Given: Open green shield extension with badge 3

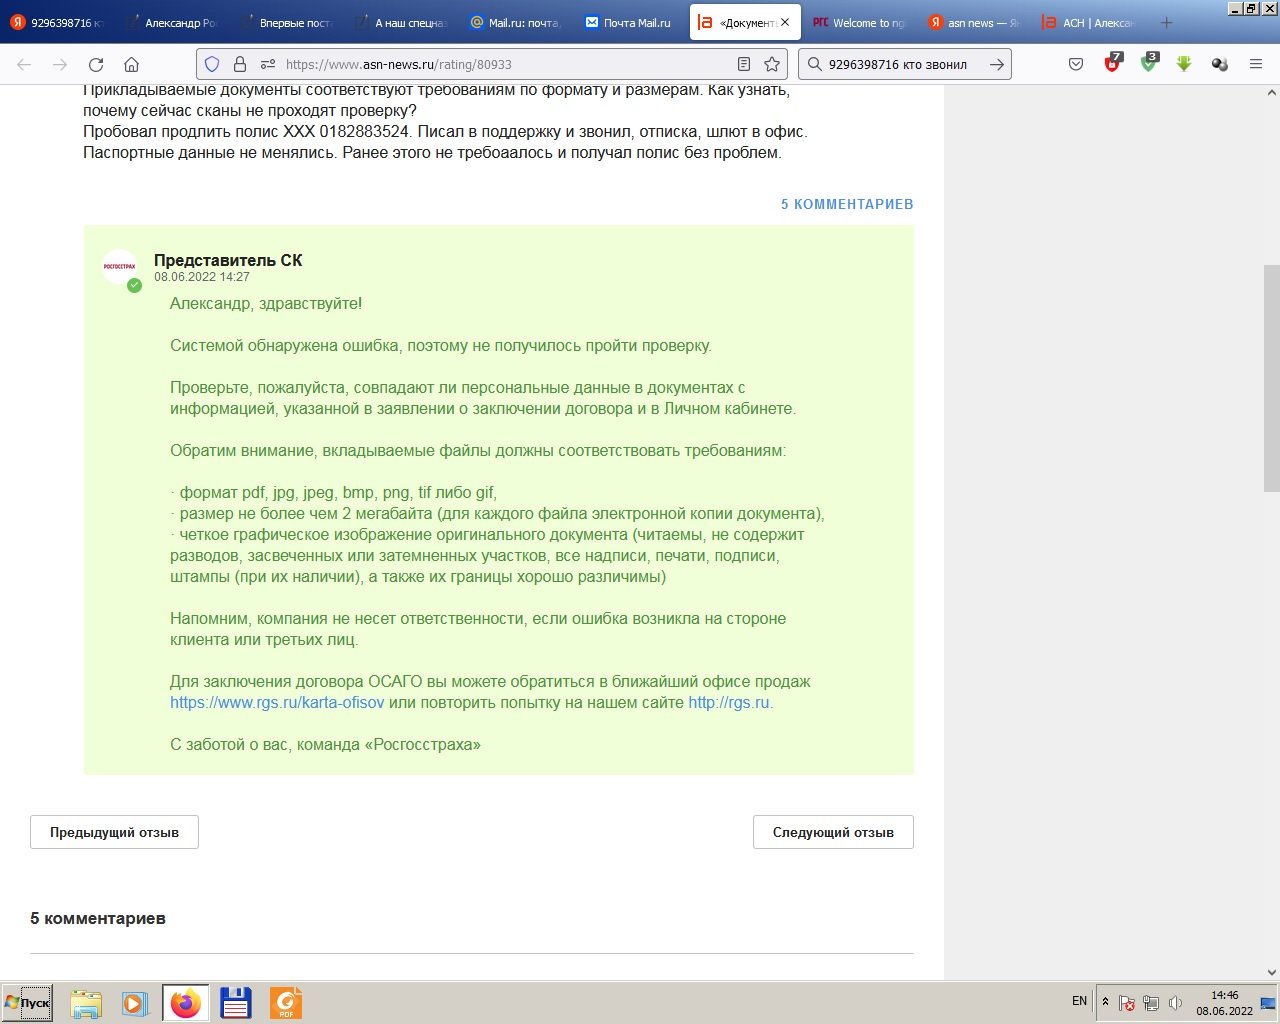Looking at the screenshot, I should (1149, 63).
